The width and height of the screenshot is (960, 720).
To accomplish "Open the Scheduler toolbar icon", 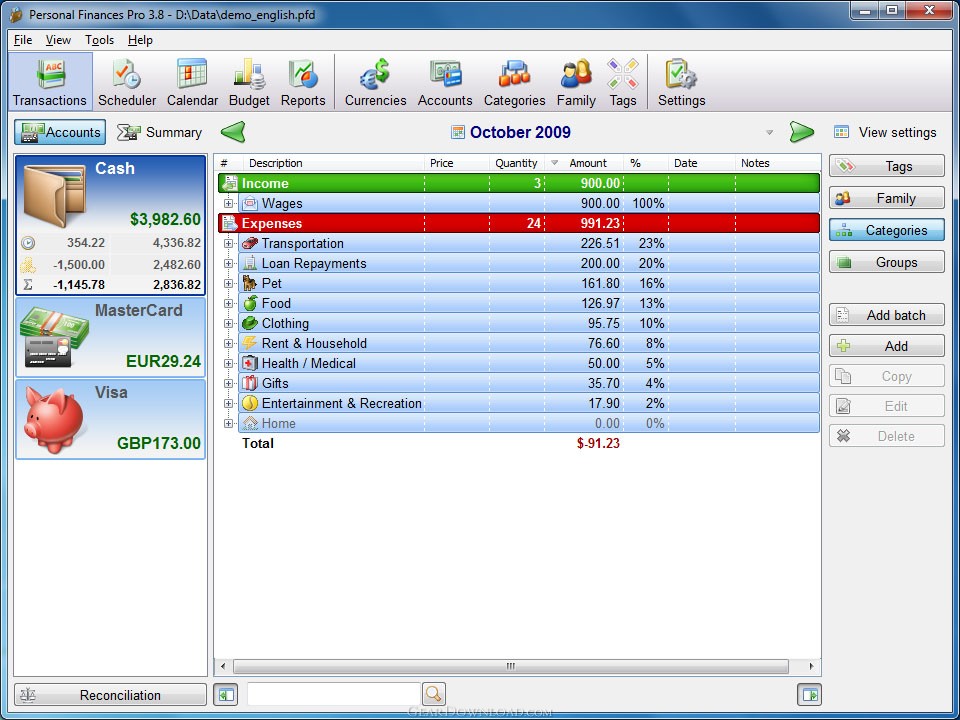I will [x=127, y=82].
